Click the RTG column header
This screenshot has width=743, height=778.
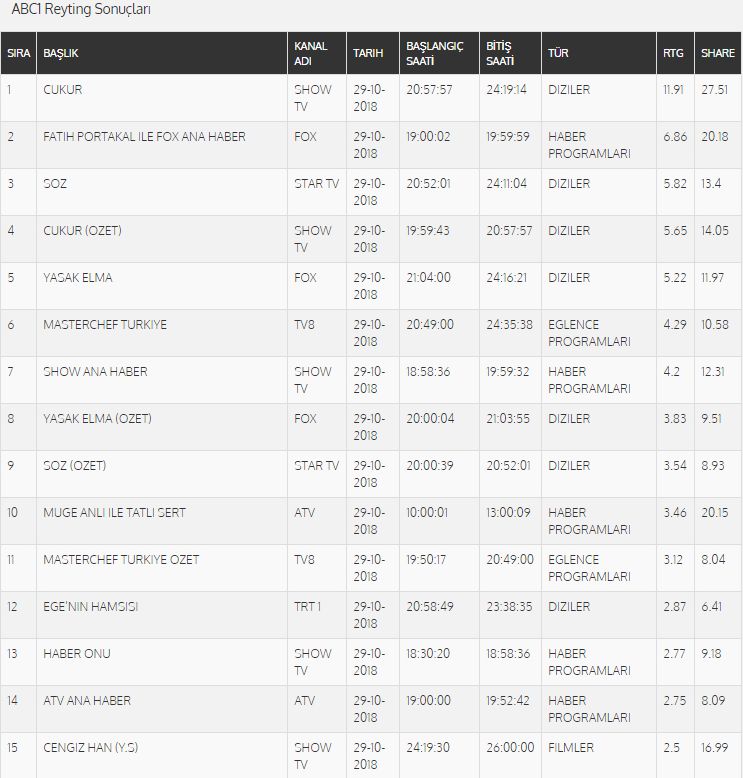pyautogui.click(x=675, y=53)
